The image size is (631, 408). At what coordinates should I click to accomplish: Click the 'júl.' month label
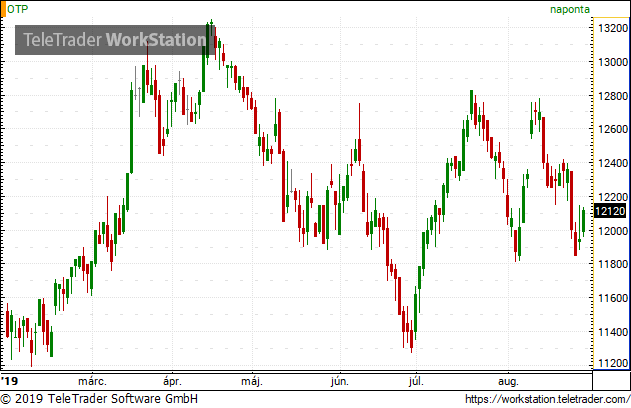416,381
